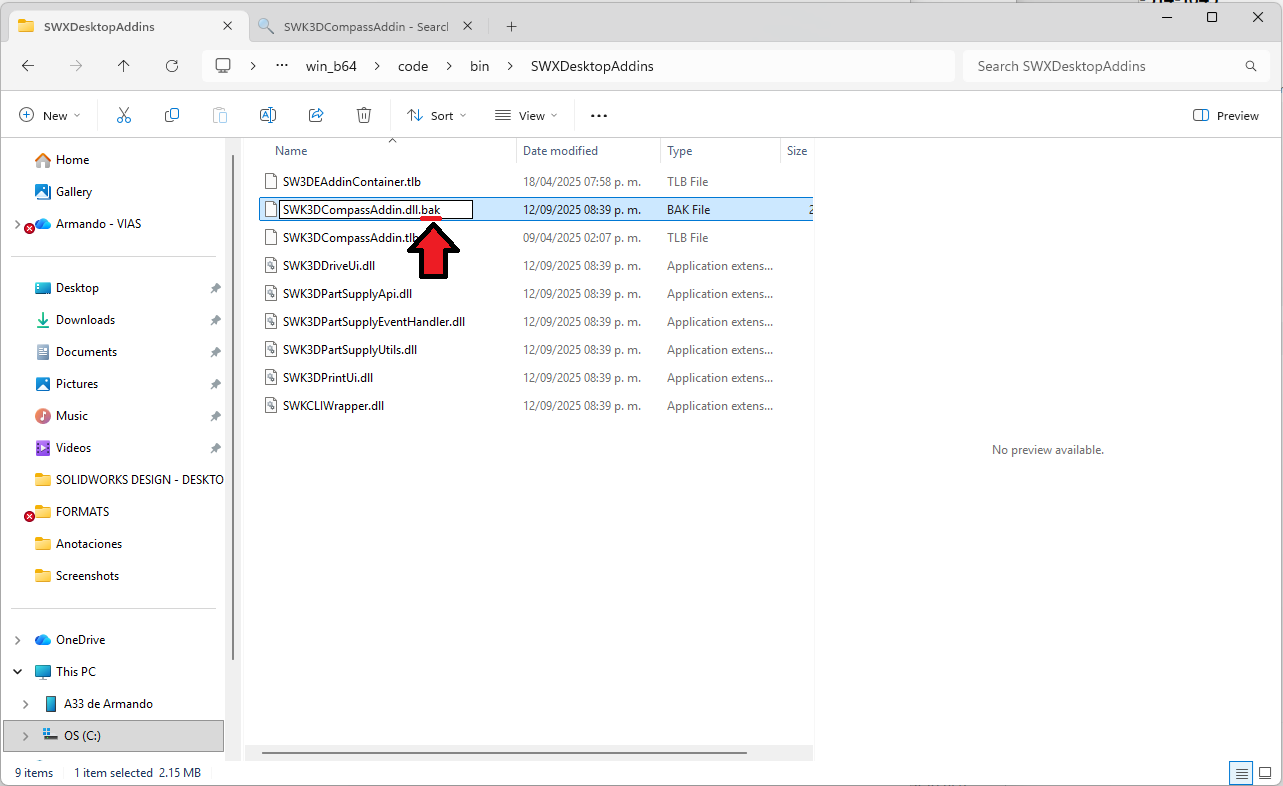
Task: Click the Copy icon in toolbar
Action: pyautogui.click(x=172, y=116)
